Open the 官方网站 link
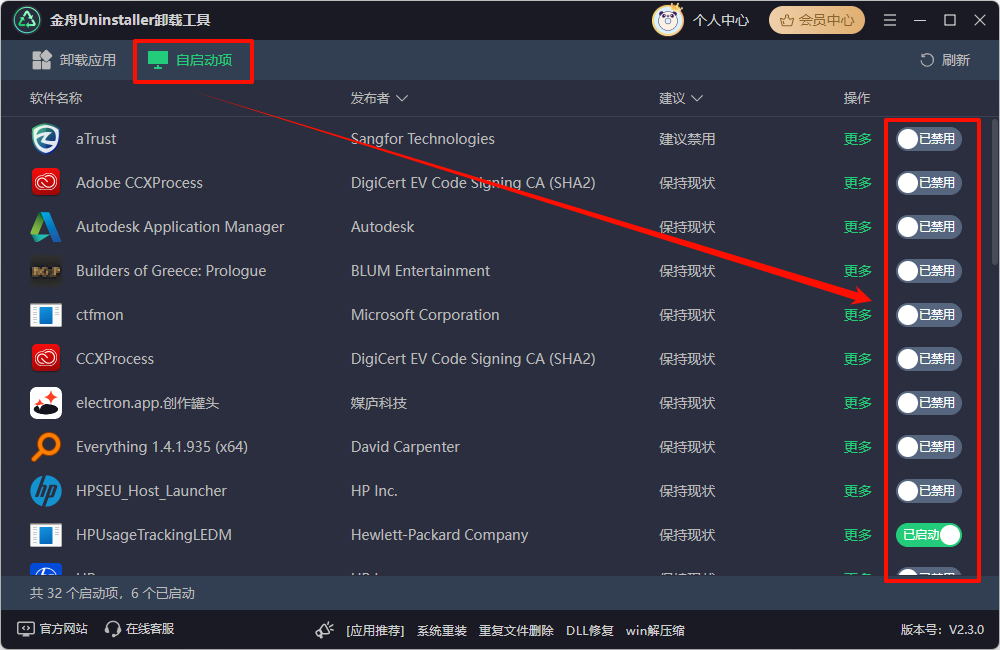Viewport: 1000px width, 650px height. tap(53, 629)
